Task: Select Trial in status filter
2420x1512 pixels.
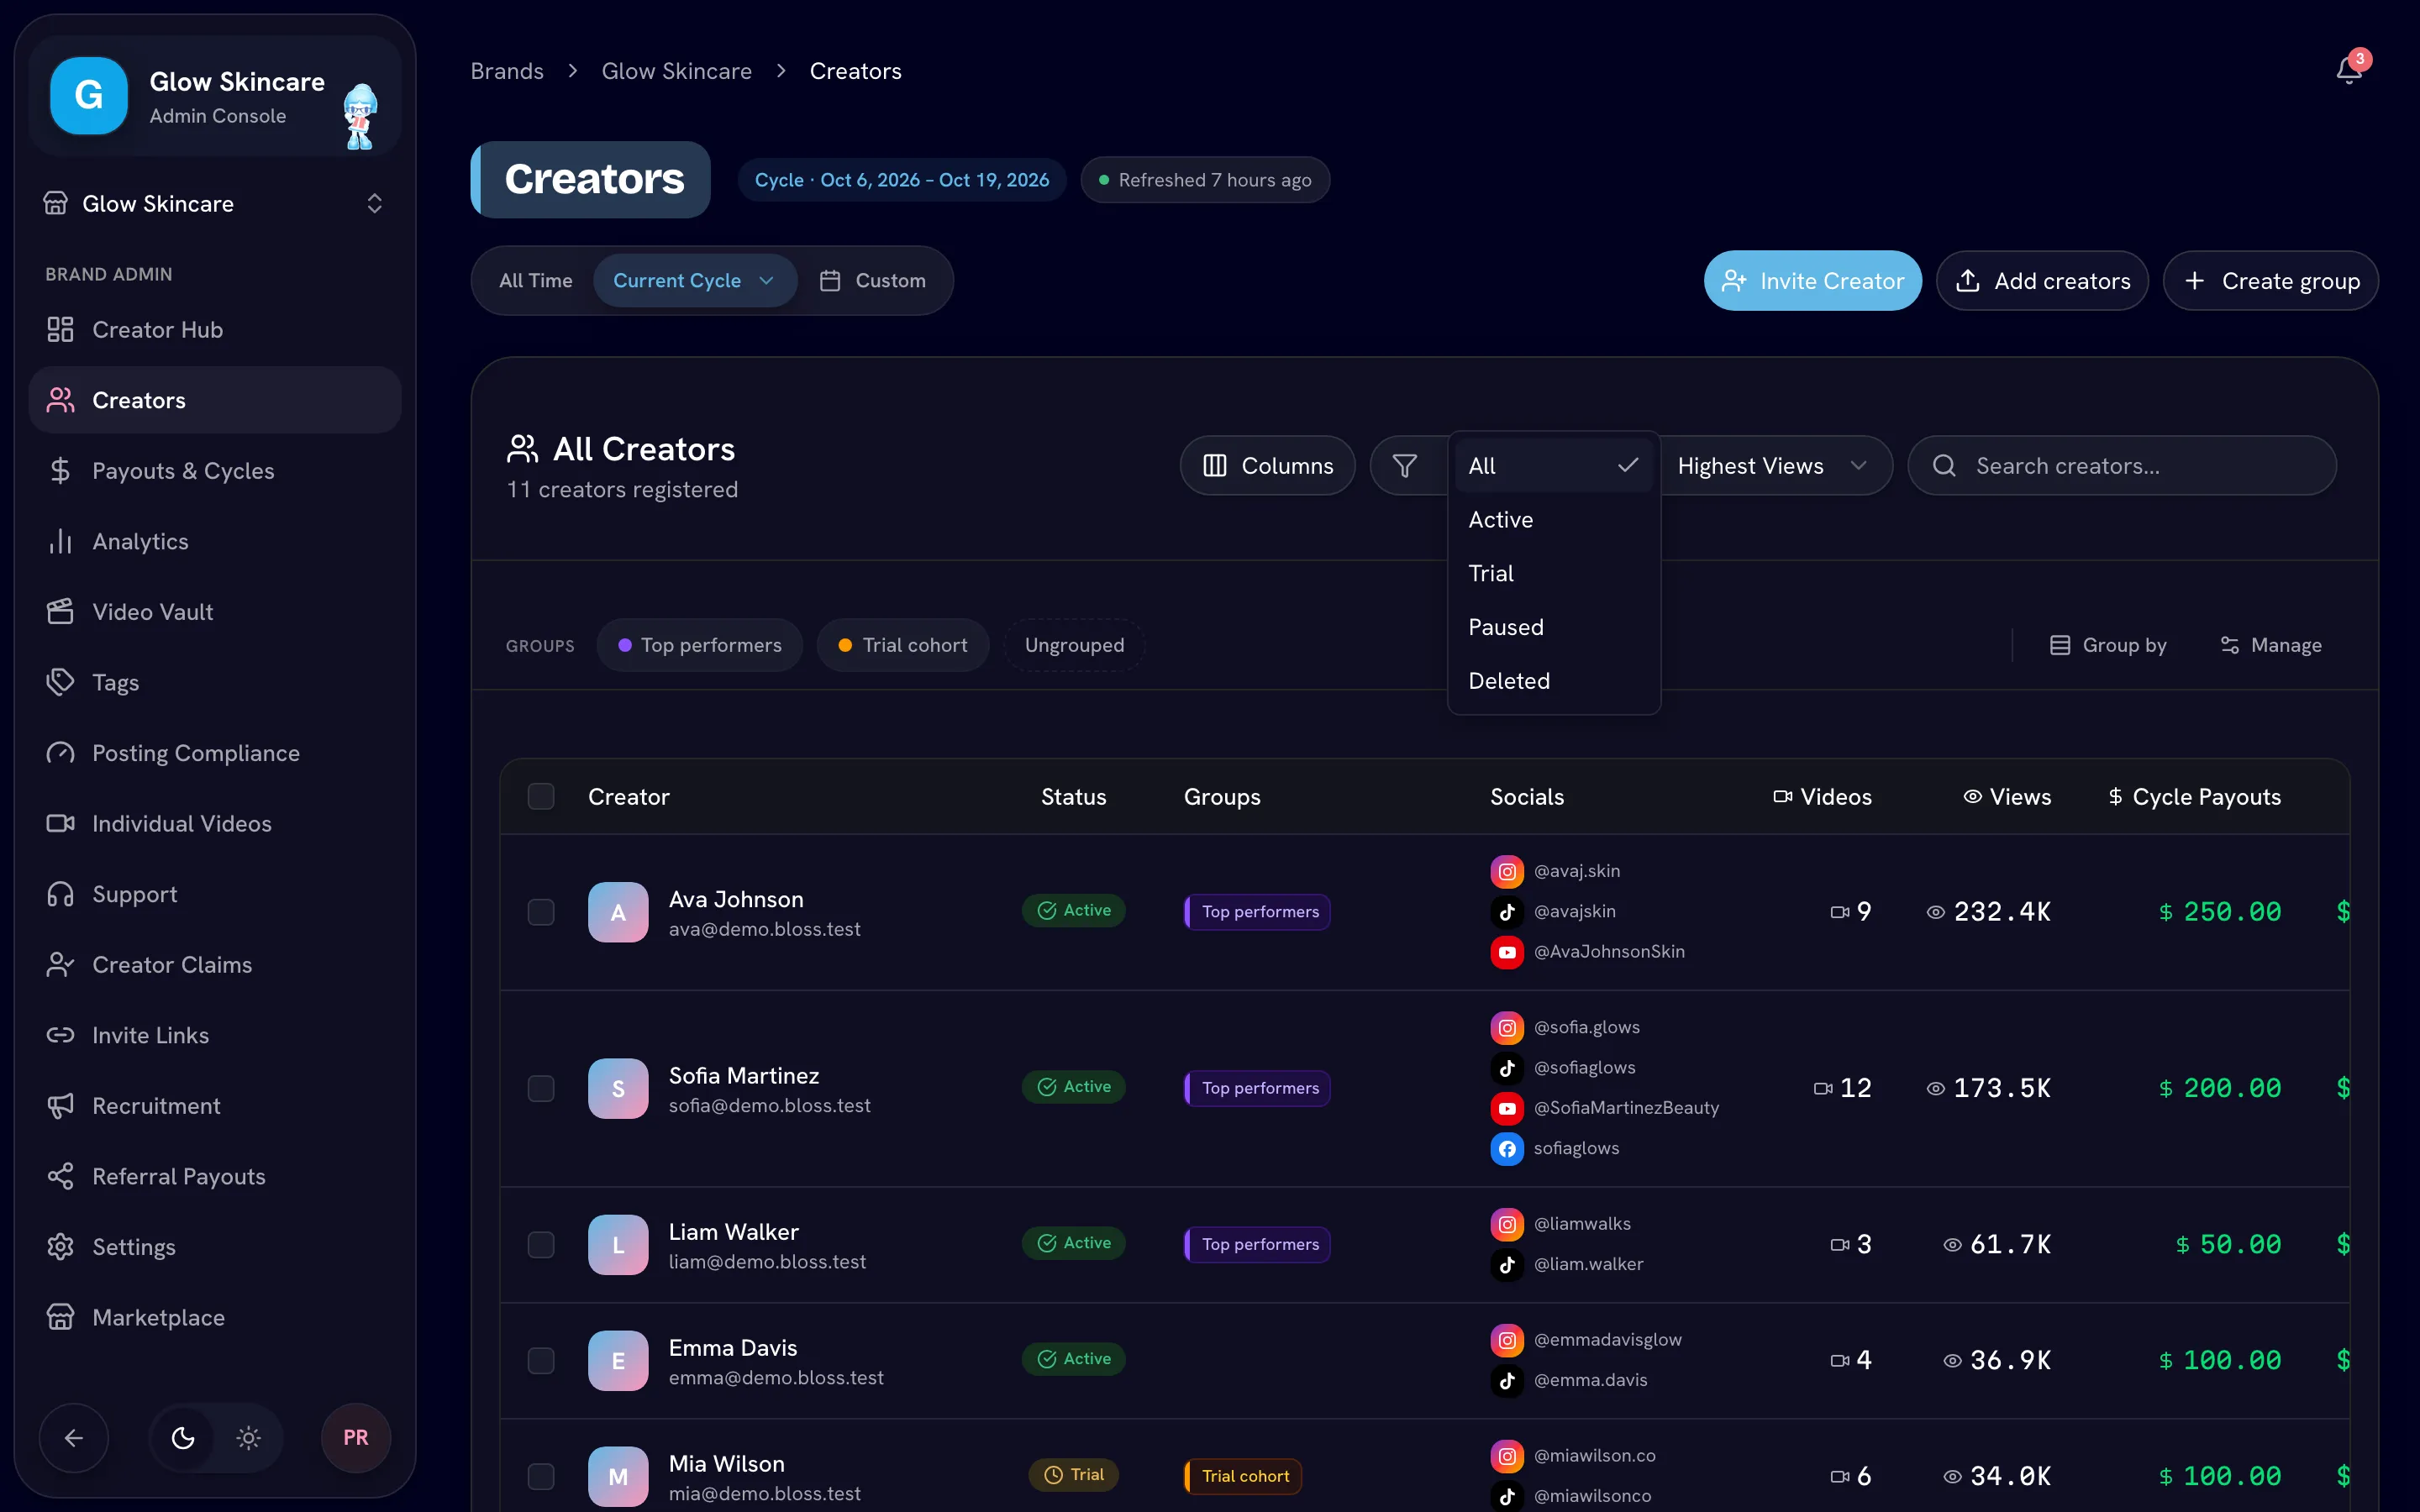Action: [x=1554, y=574]
